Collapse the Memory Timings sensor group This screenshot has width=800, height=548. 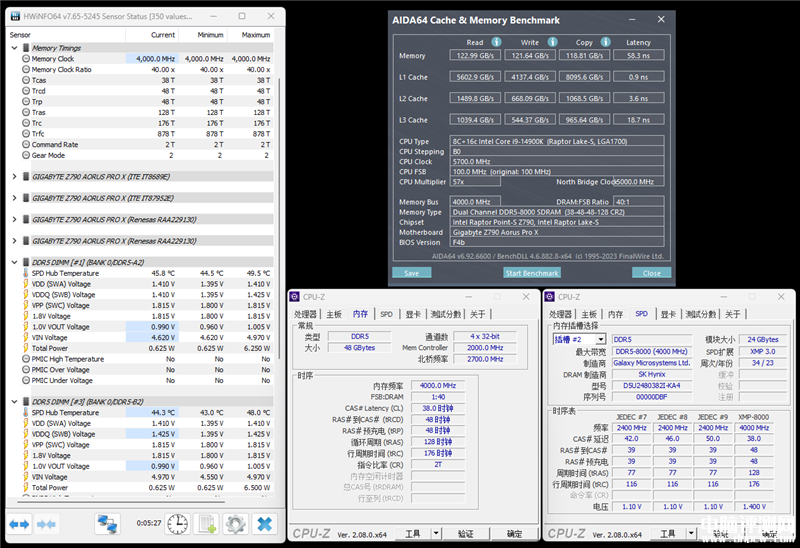pyautogui.click(x=14, y=48)
